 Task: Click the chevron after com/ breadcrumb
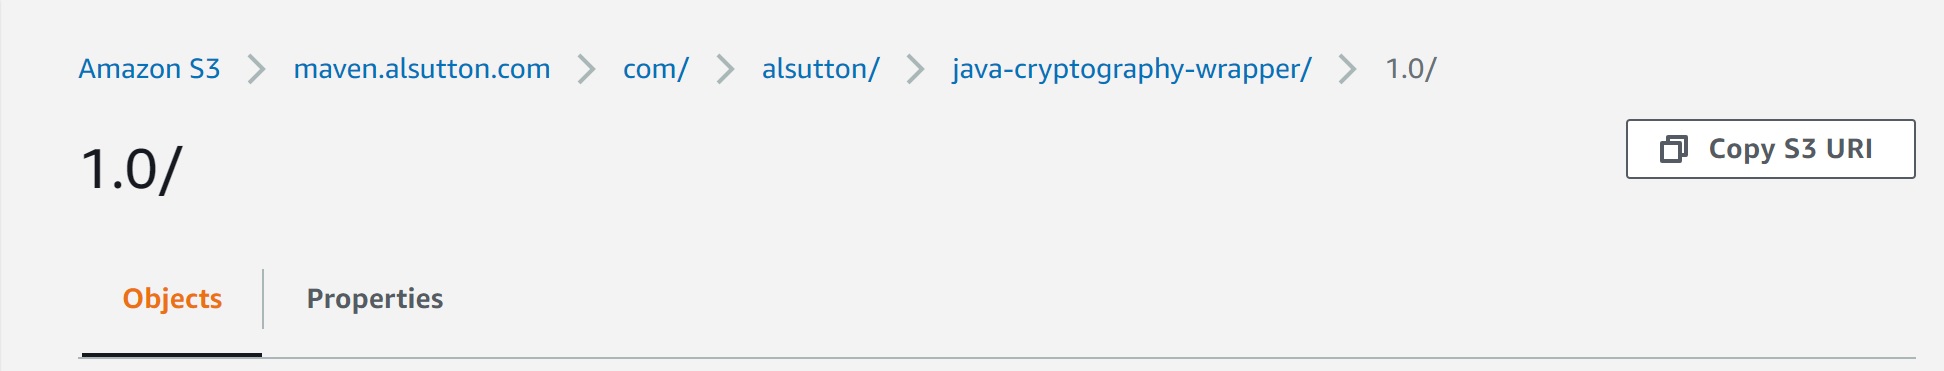pos(725,69)
